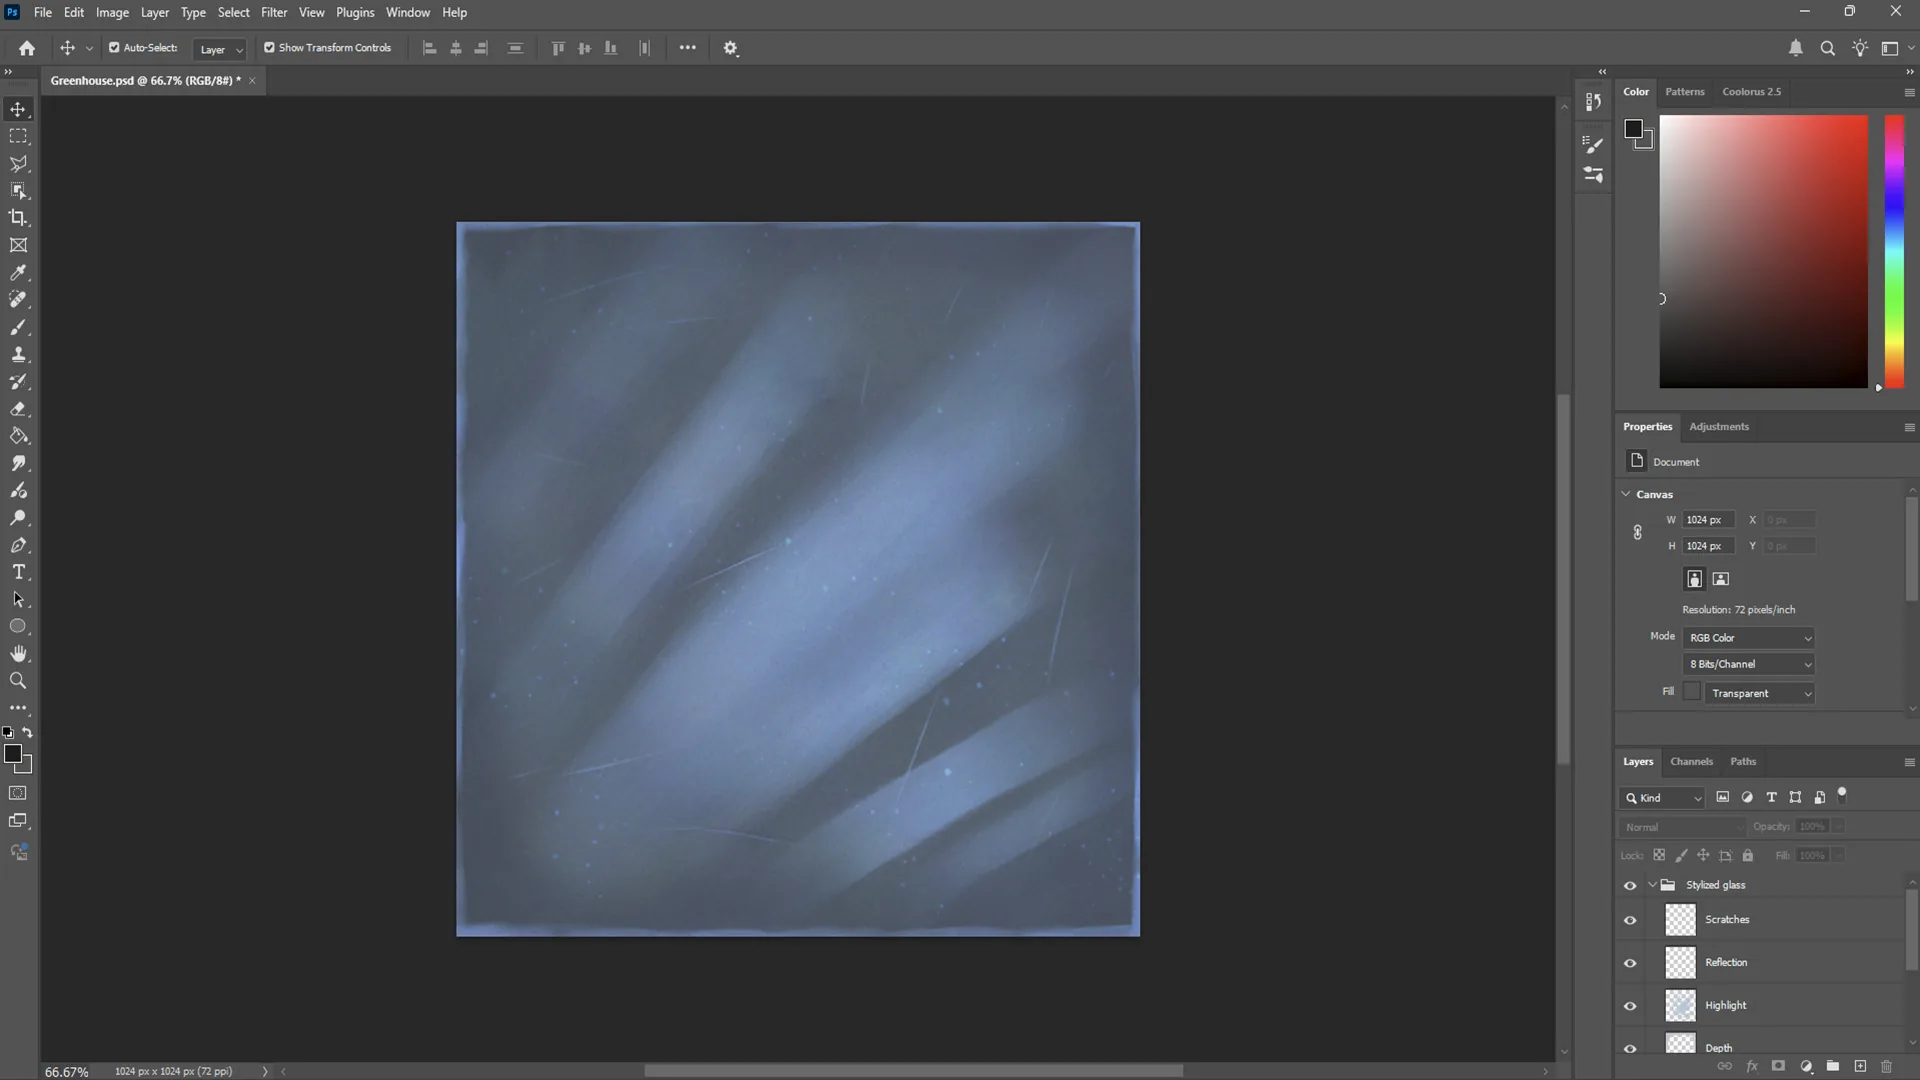1920x1080 pixels.
Task: Open the Move tool preset picker arrow
Action: point(89,48)
